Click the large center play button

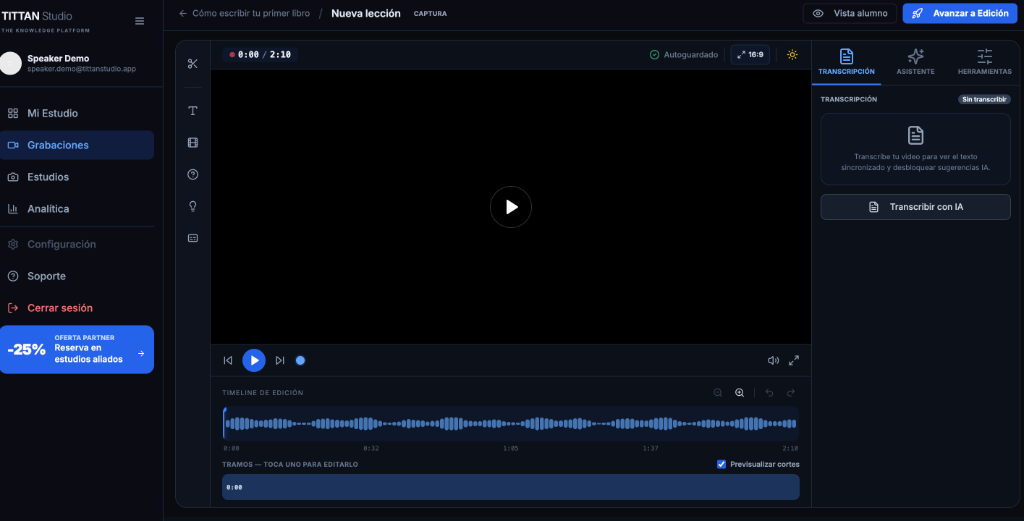click(x=511, y=207)
